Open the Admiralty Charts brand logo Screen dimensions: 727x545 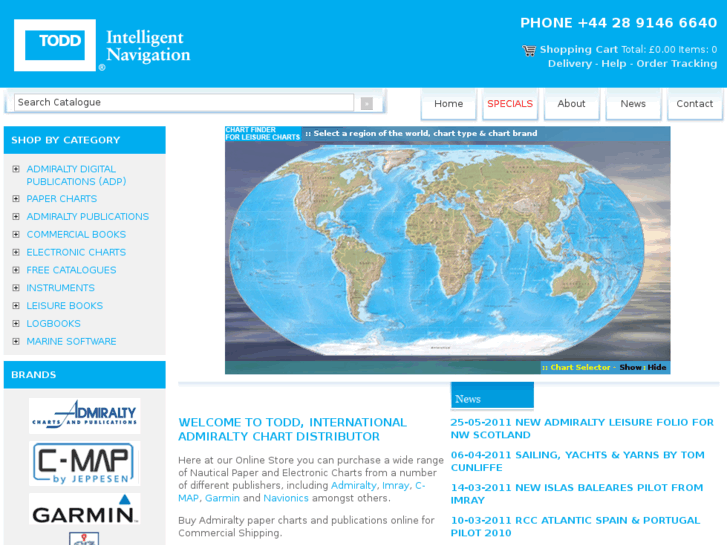pos(84,416)
